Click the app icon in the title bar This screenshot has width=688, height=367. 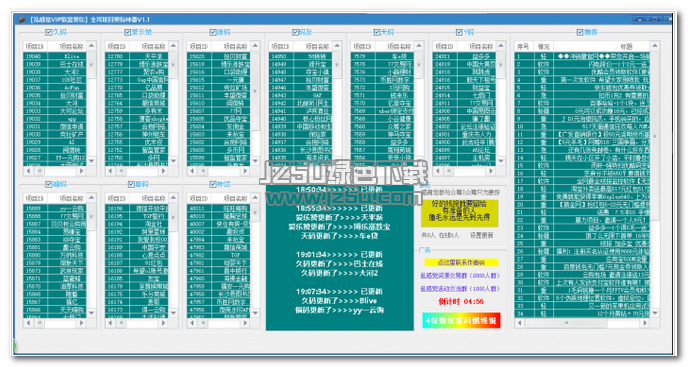pos(22,20)
